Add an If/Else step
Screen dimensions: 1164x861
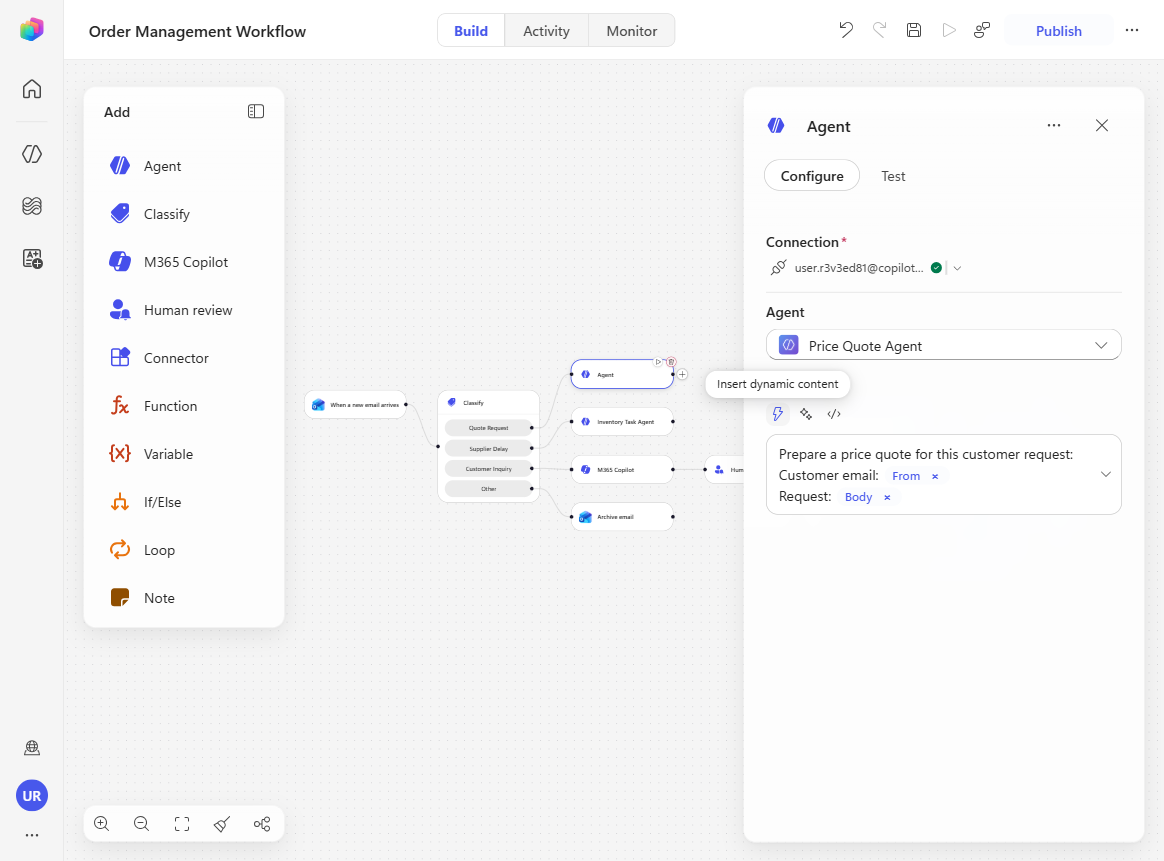(x=184, y=502)
